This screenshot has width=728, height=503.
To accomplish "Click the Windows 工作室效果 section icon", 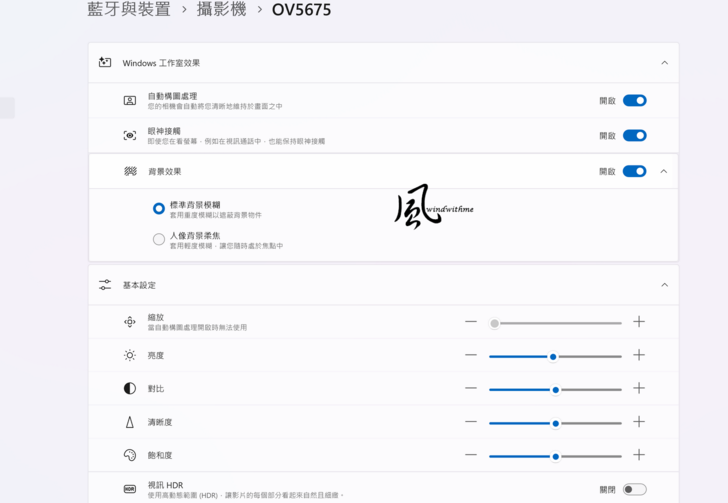I will click(x=105, y=63).
